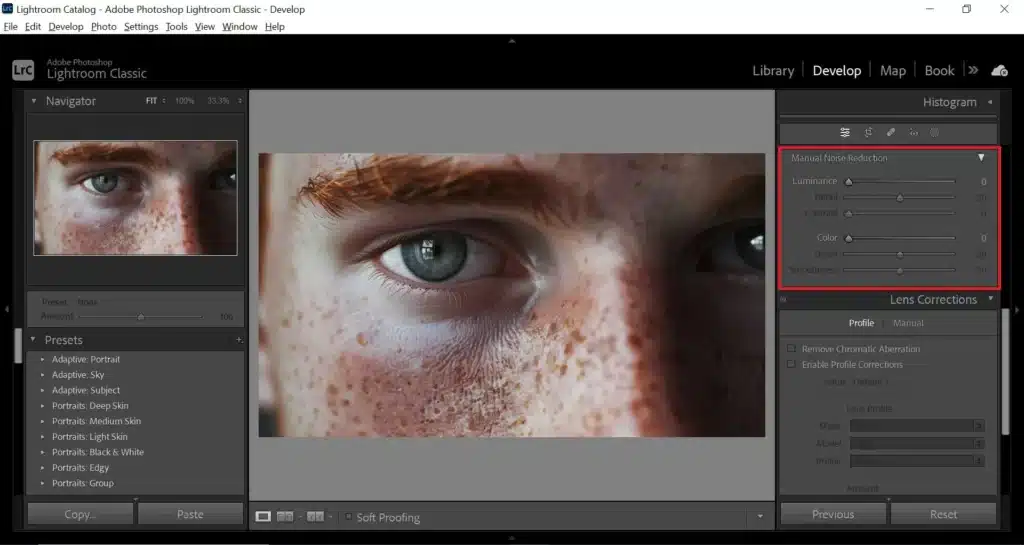Select Portraits: Group preset group
This screenshot has height=545, width=1024.
click(x=83, y=483)
